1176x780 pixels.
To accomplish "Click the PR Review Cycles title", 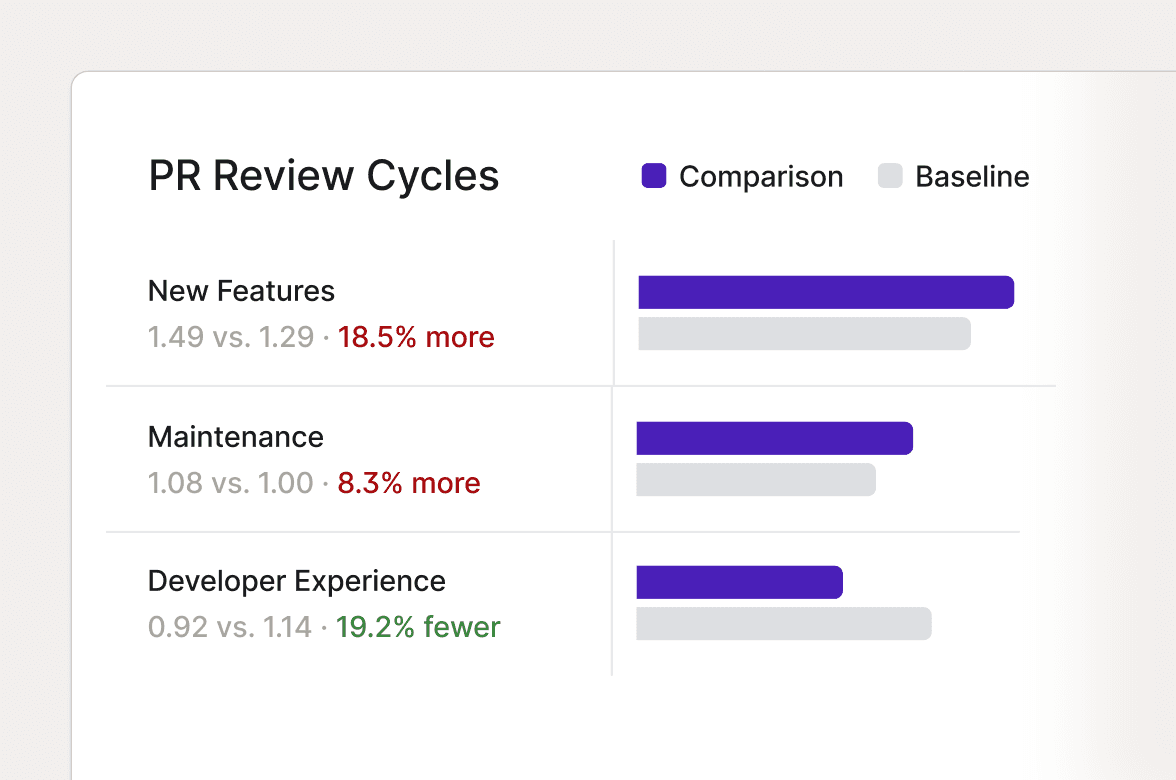I will tap(324, 177).
